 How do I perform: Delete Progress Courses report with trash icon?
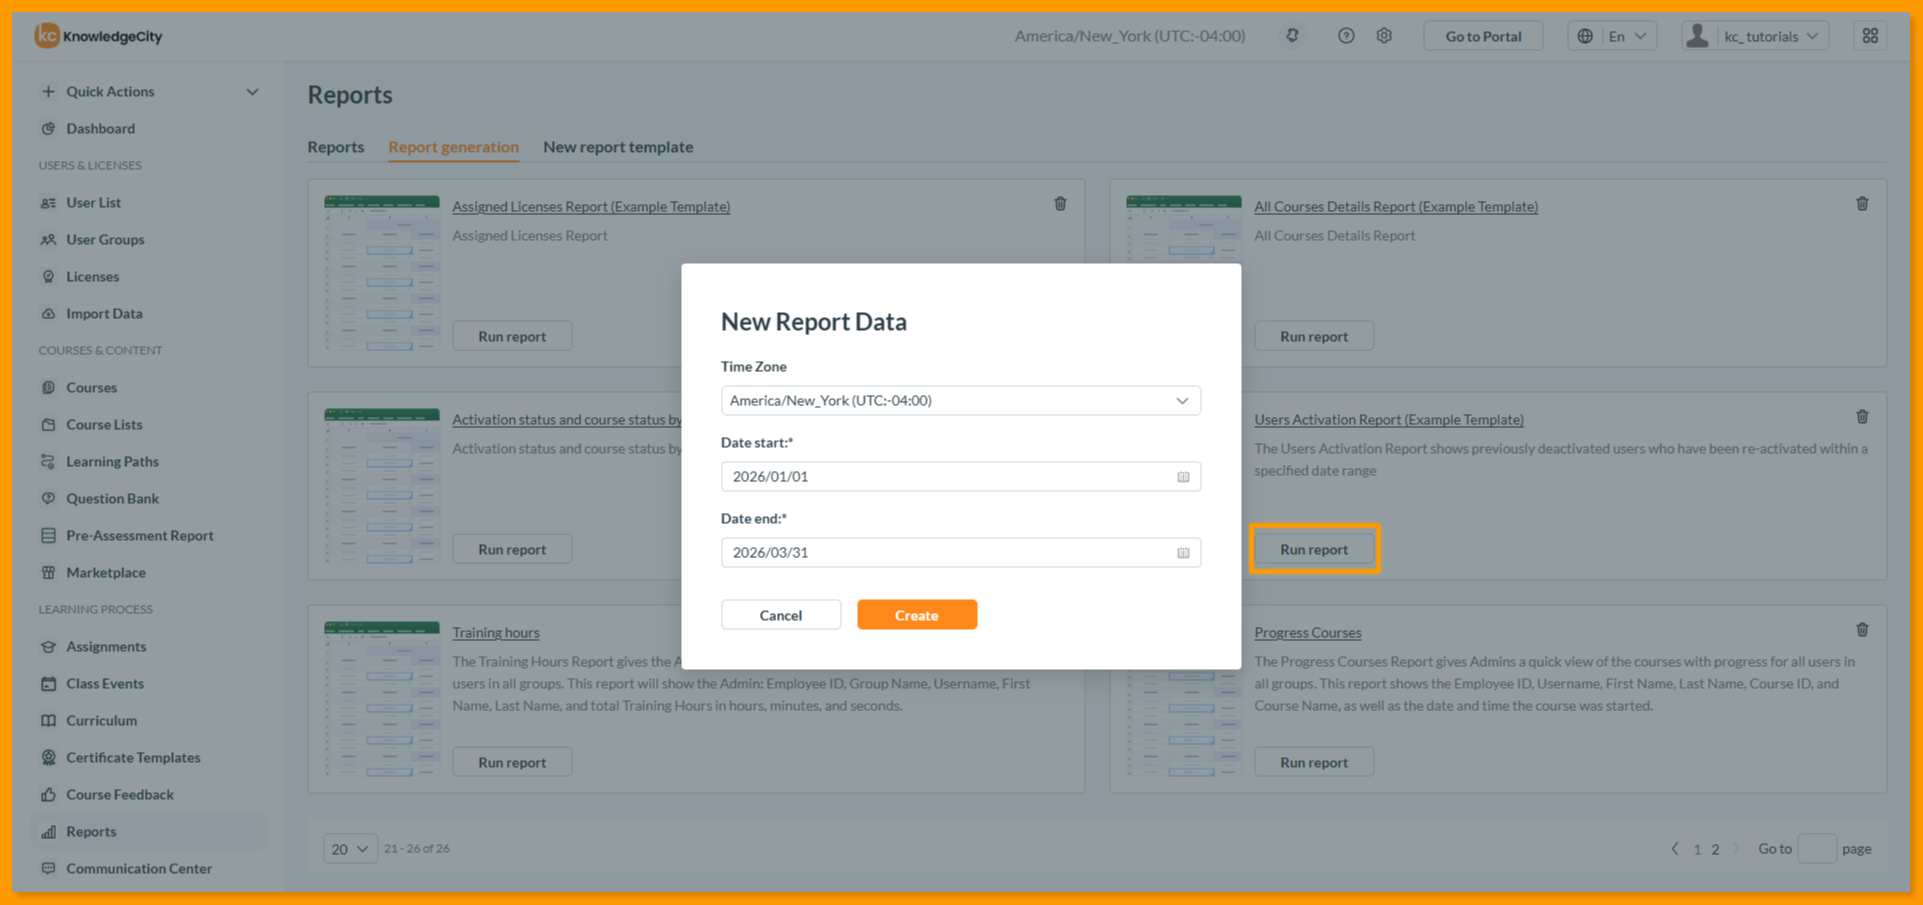pyautogui.click(x=1862, y=630)
